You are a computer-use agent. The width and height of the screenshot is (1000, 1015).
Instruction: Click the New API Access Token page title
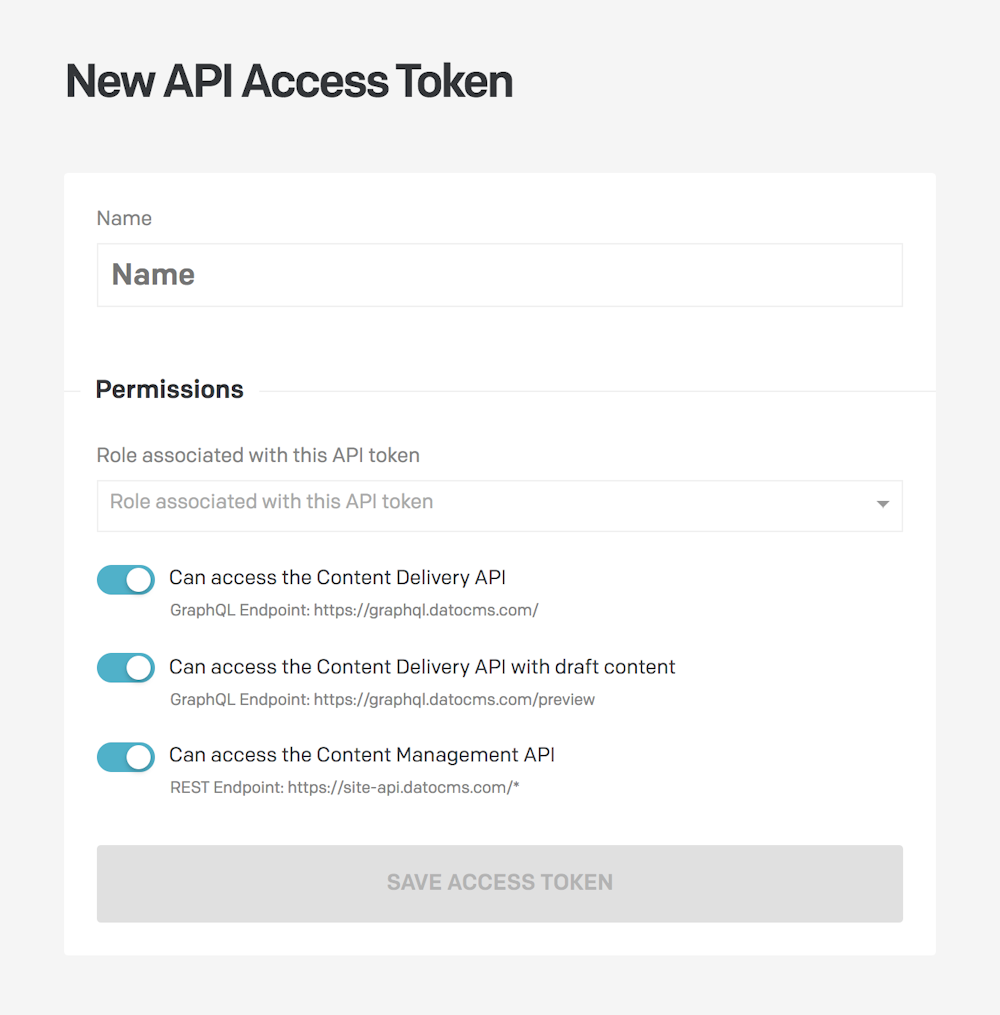click(289, 82)
